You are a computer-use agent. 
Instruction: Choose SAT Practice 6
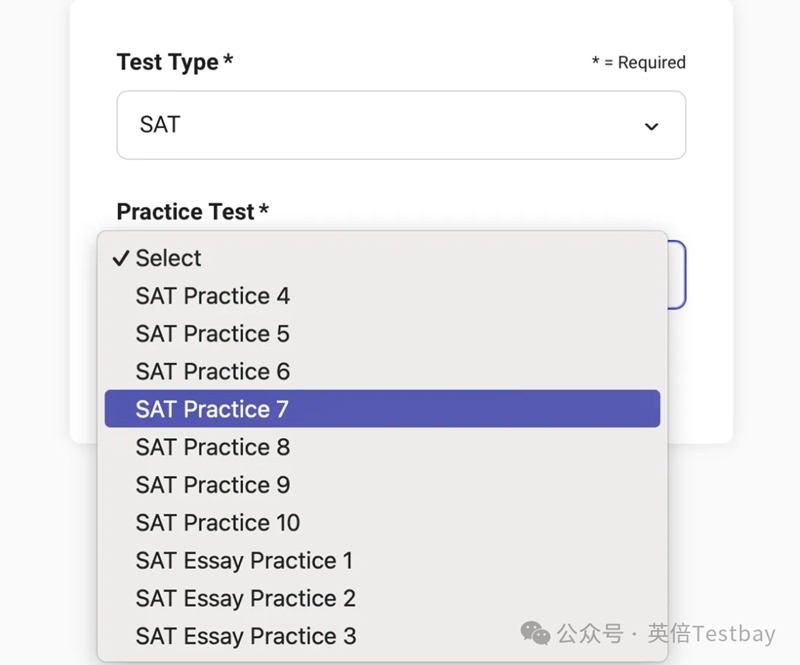pyautogui.click(x=213, y=371)
